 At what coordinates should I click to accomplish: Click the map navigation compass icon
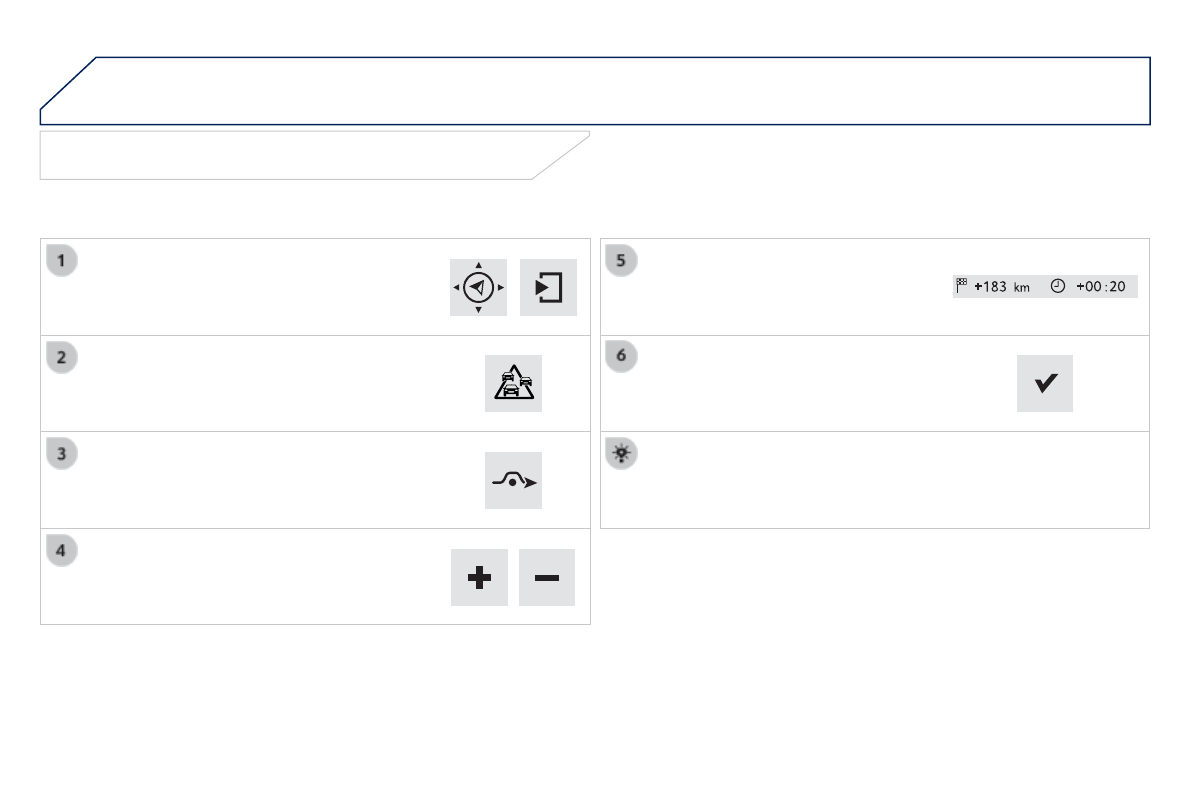tap(478, 287)
